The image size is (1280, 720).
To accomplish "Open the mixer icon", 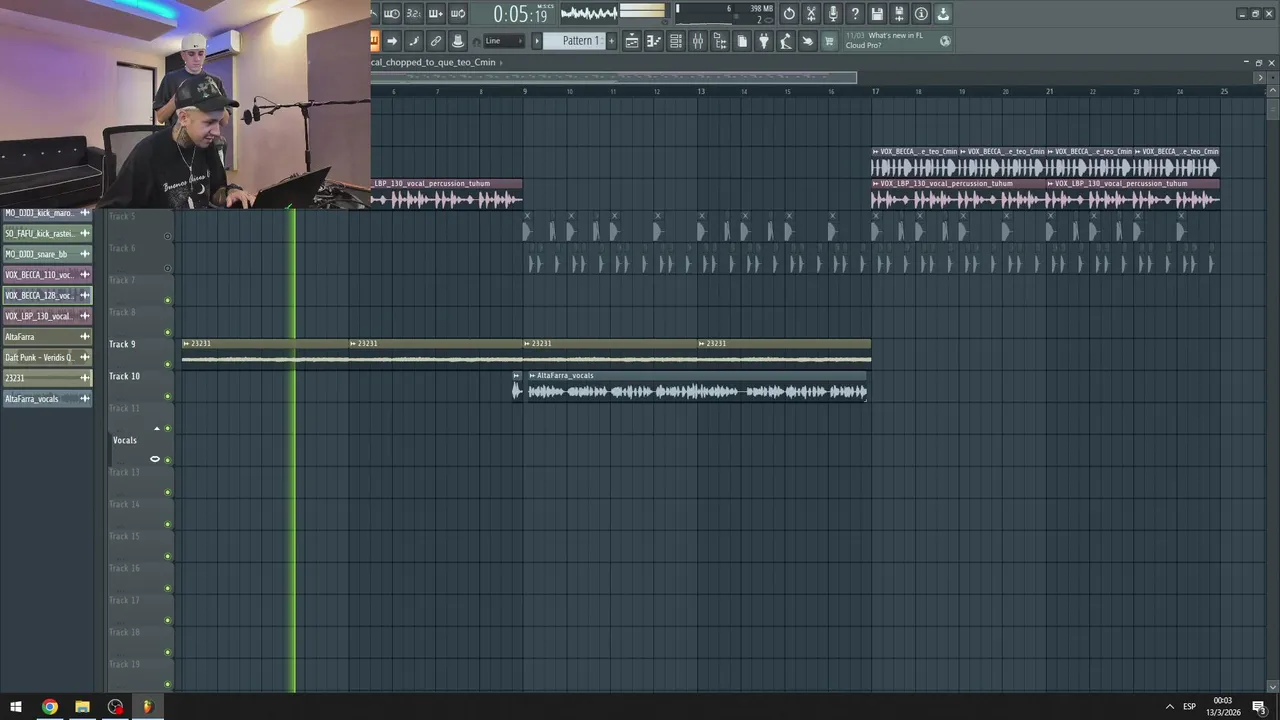I will tap(698, 41).
